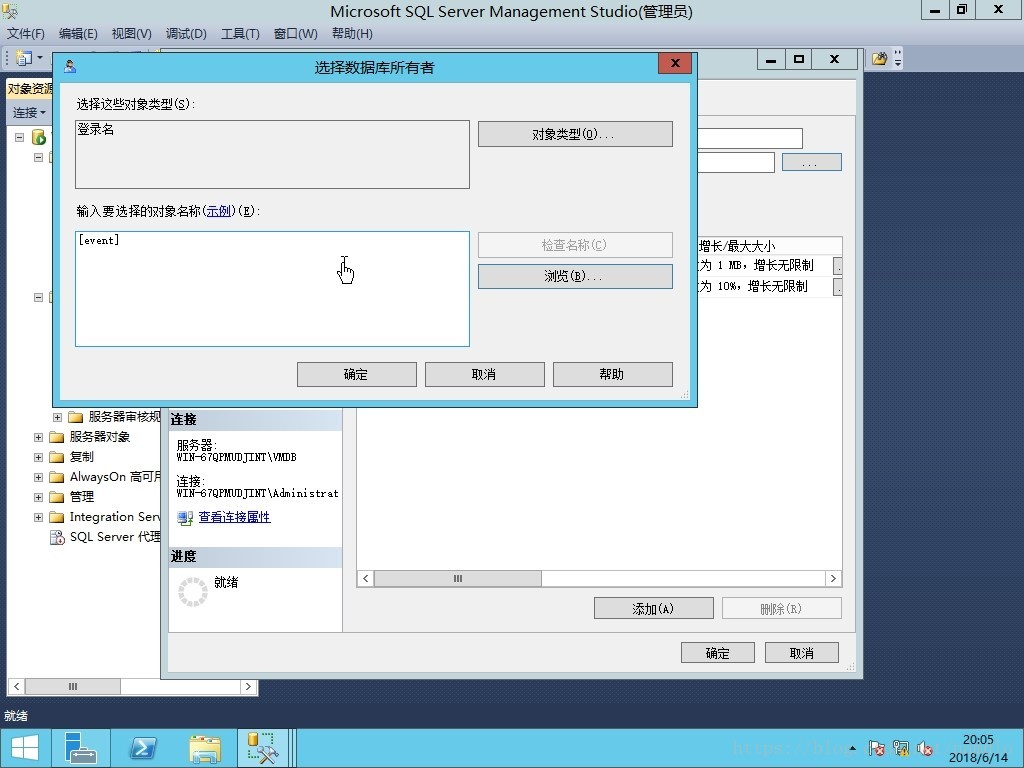This screenshot has height=768, width=1024.
Task: Expand the 管理 folder
Action: point(38,497)
